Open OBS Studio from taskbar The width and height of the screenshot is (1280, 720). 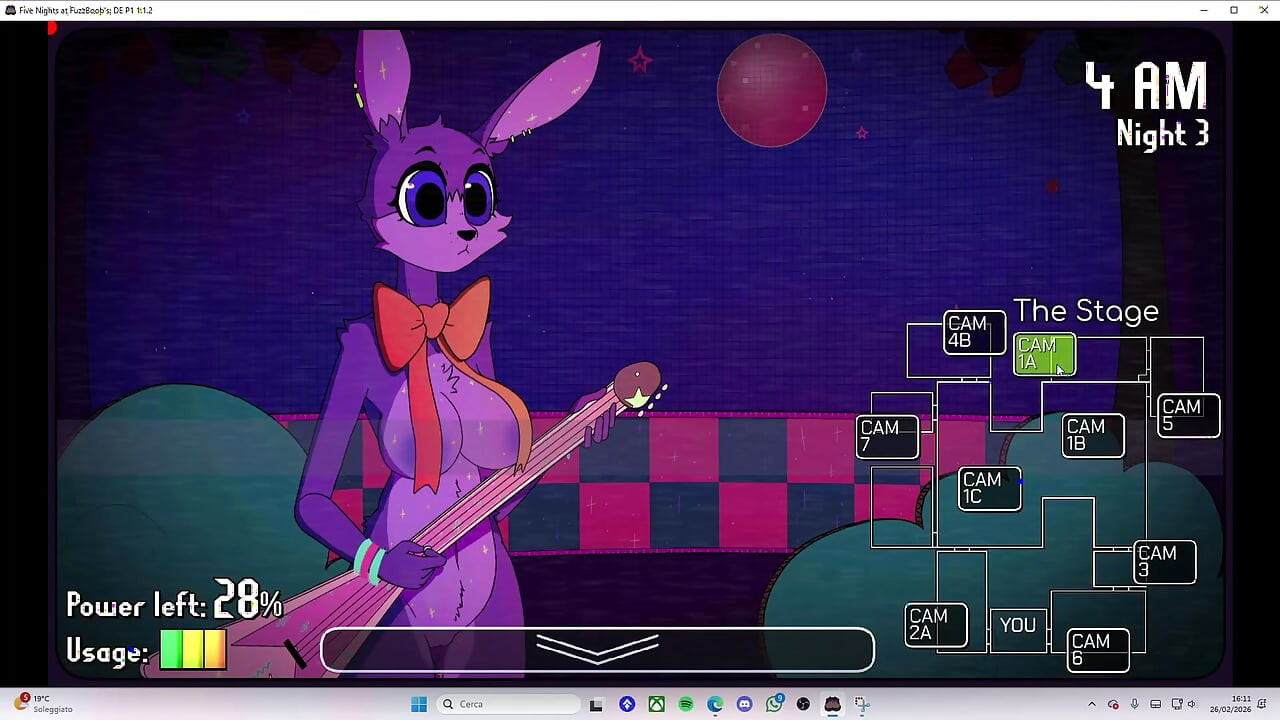click(x=803, y=704)
